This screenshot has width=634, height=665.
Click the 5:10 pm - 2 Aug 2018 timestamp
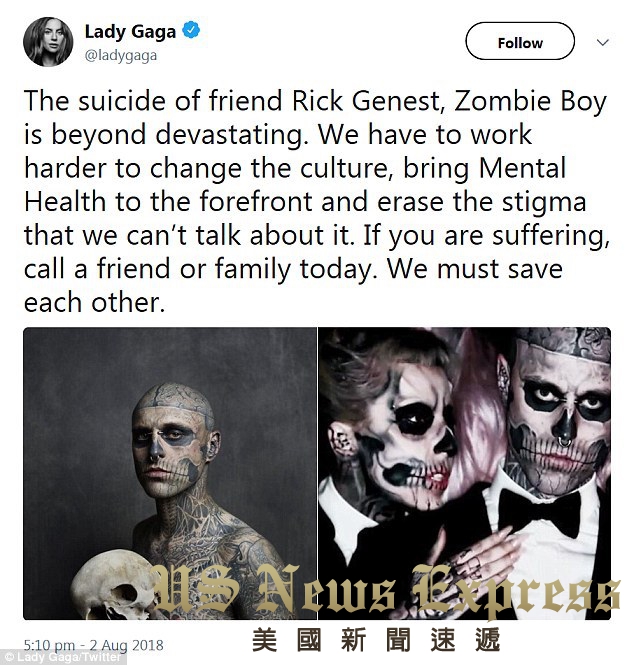pos(93,645)
